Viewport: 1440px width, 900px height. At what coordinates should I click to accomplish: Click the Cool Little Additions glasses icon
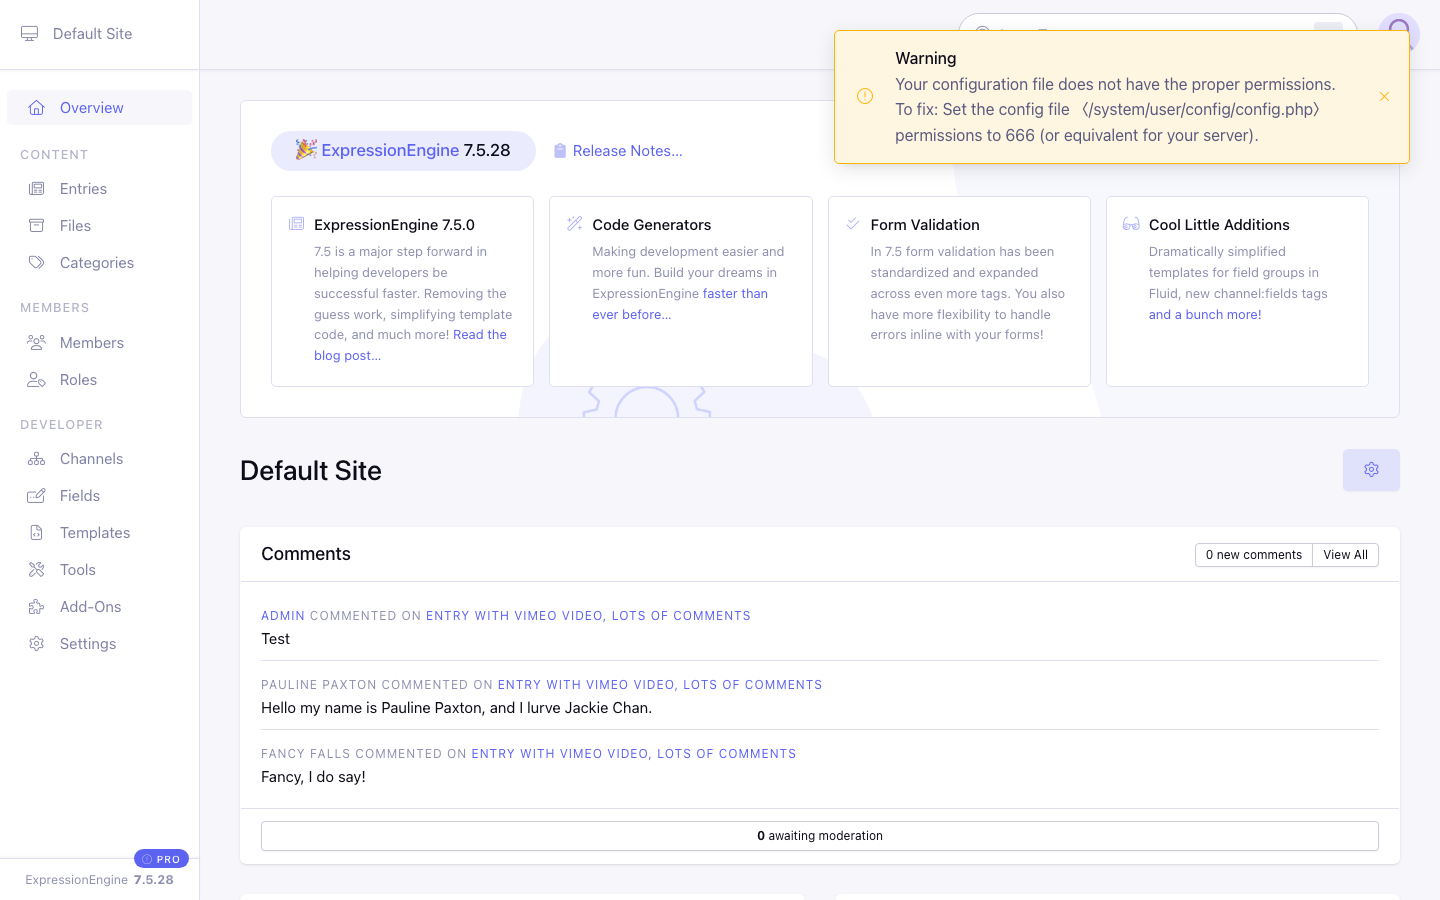1131,224
